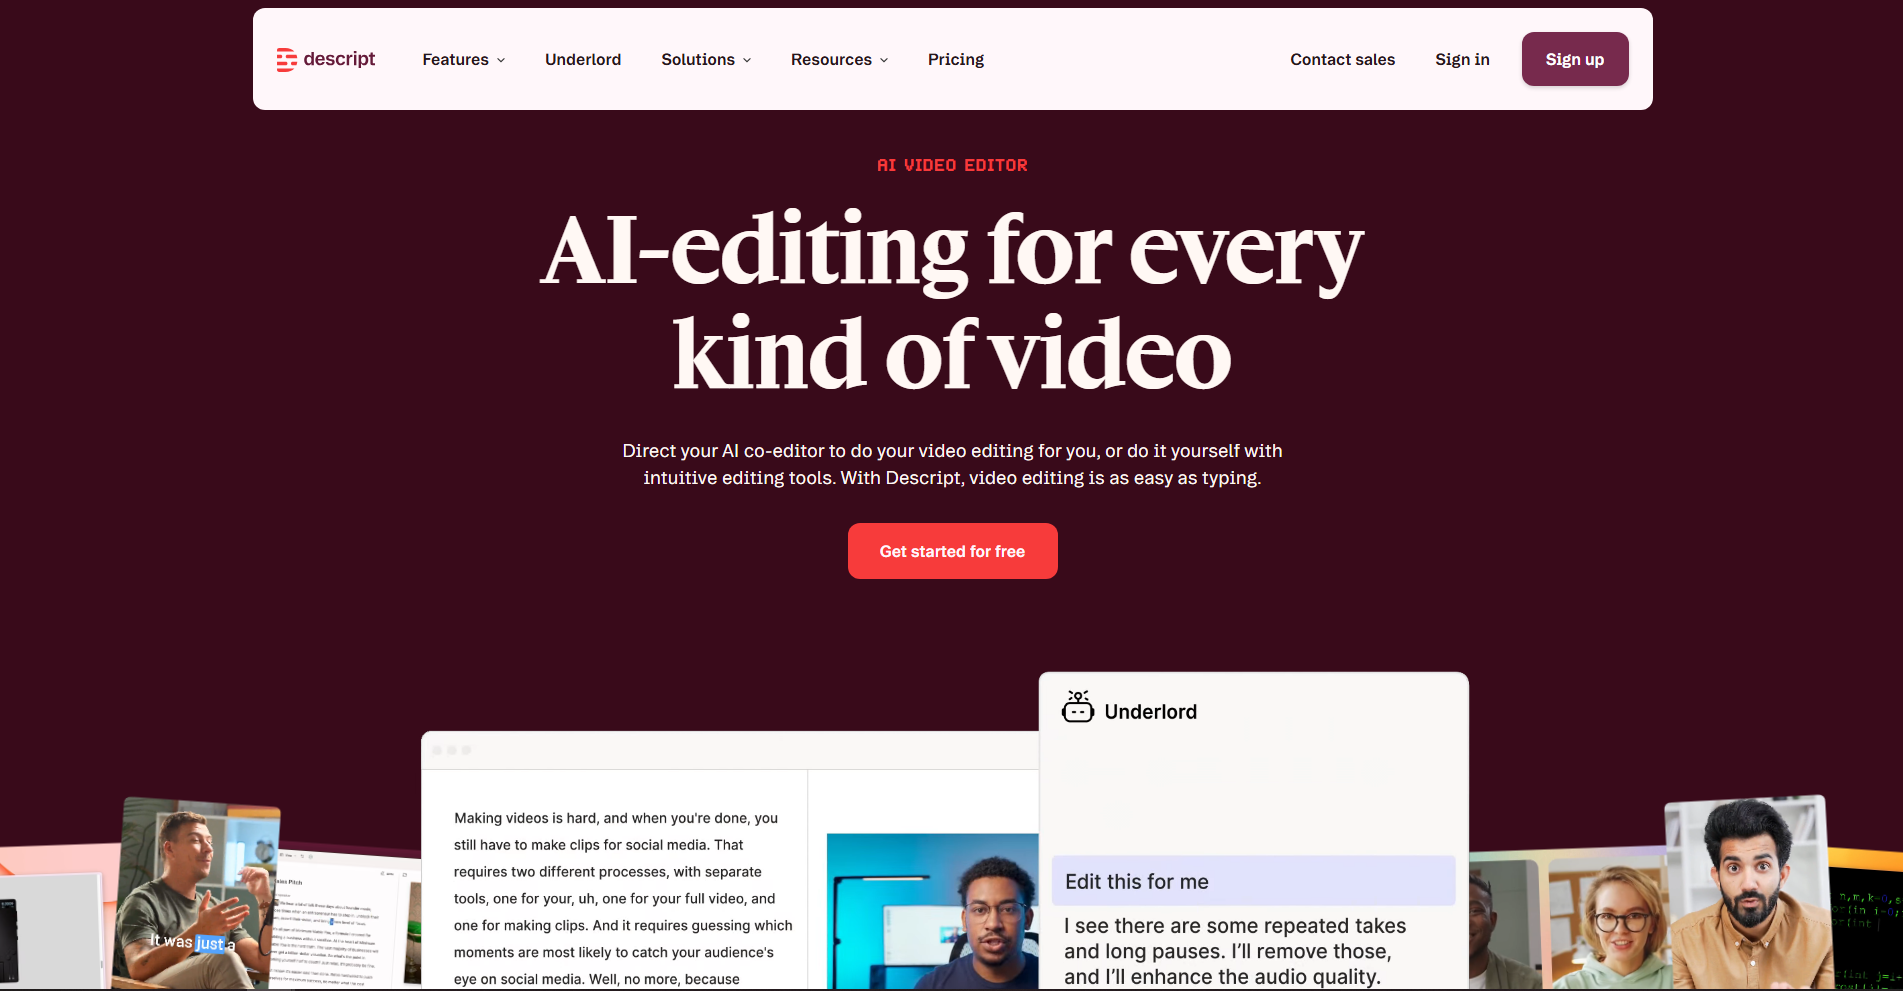The height and width of the screenshot is (991, 1903).
Task: Click the 'It was just a' captioned video thumbnail
Action: [x=195, y=893]
